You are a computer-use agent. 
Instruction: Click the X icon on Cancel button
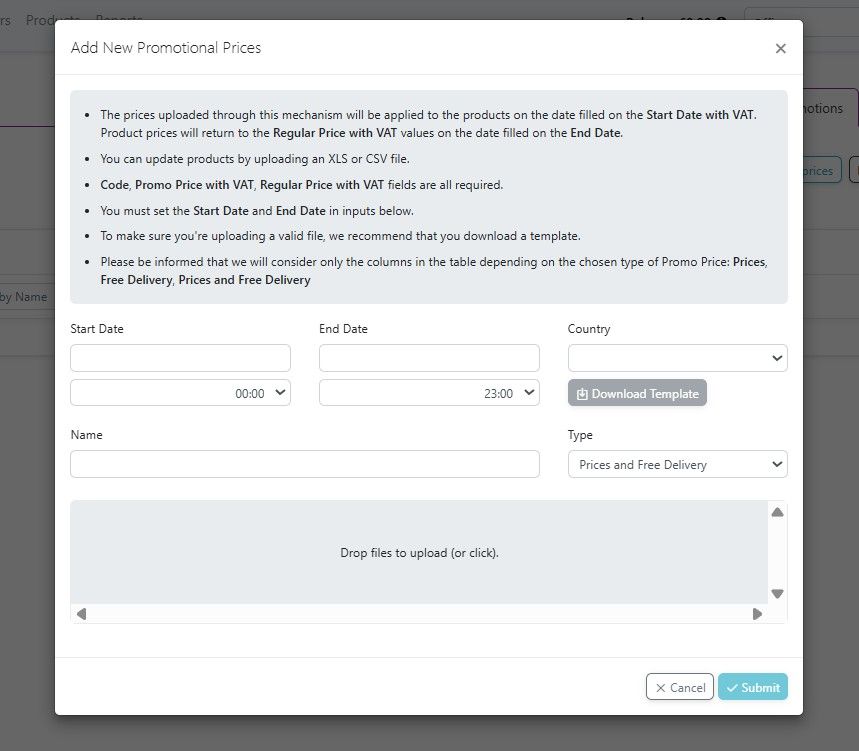660,688
